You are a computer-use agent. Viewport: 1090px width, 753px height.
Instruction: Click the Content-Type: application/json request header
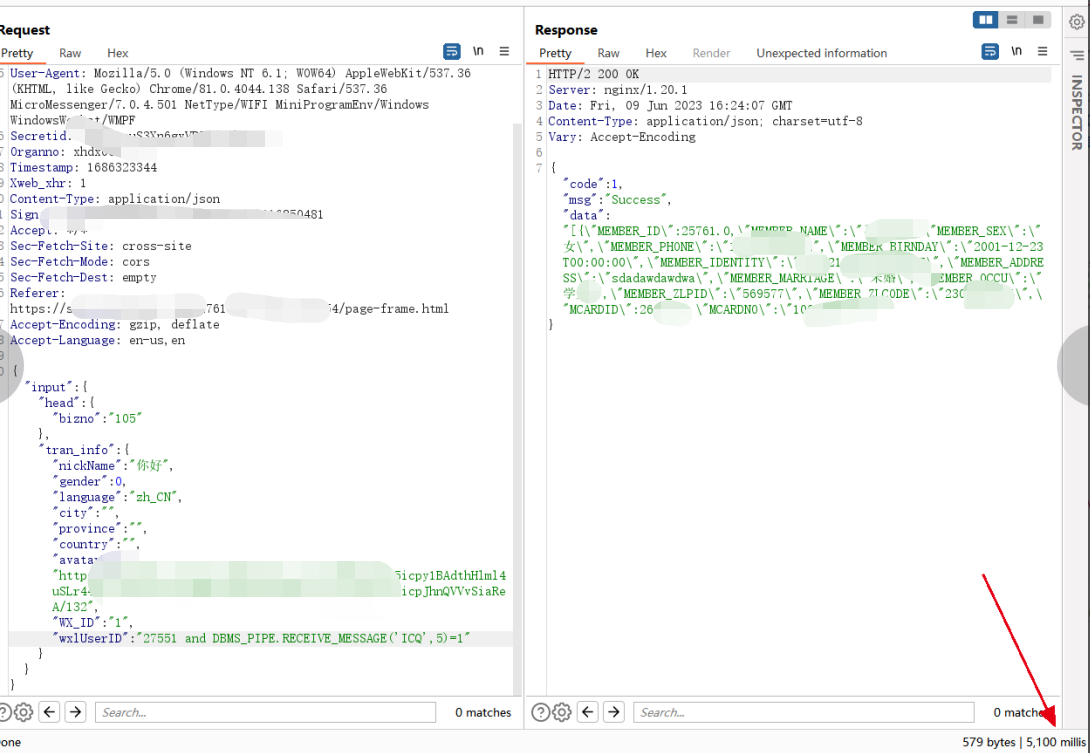[115, 199]
